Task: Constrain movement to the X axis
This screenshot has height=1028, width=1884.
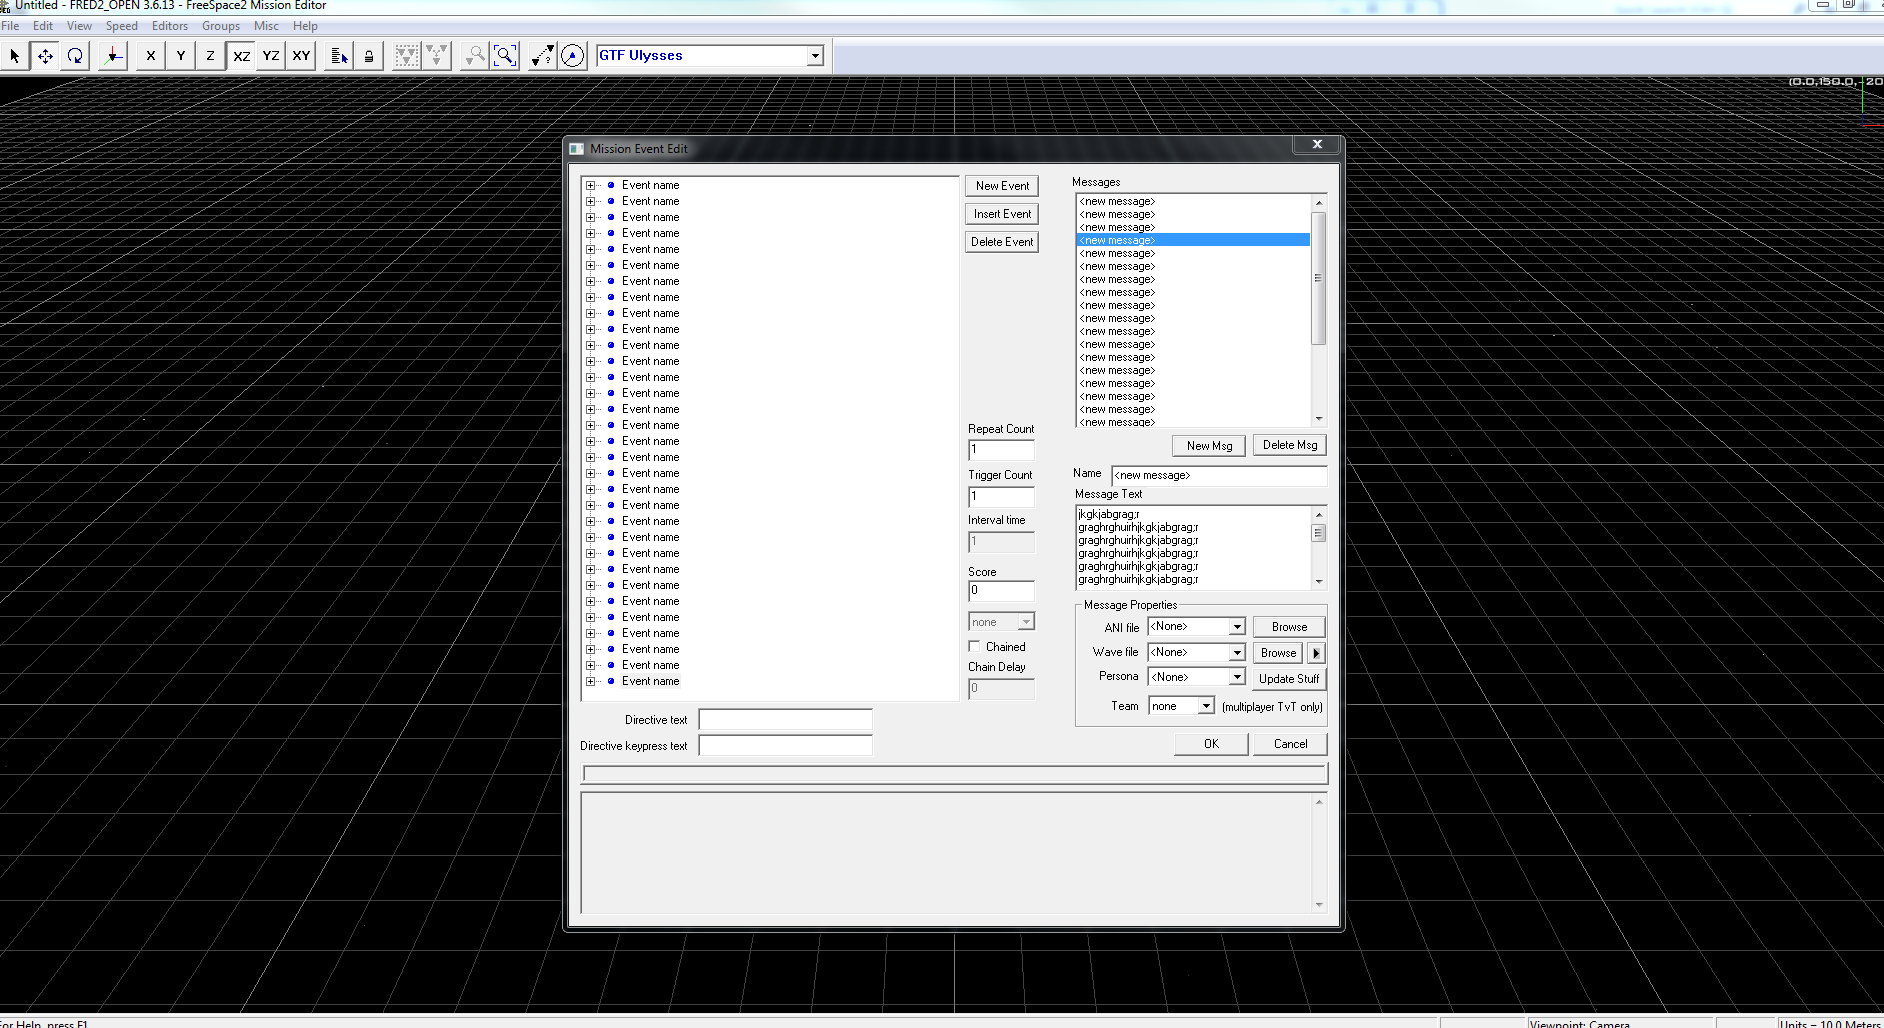Action: pos(151,56)
